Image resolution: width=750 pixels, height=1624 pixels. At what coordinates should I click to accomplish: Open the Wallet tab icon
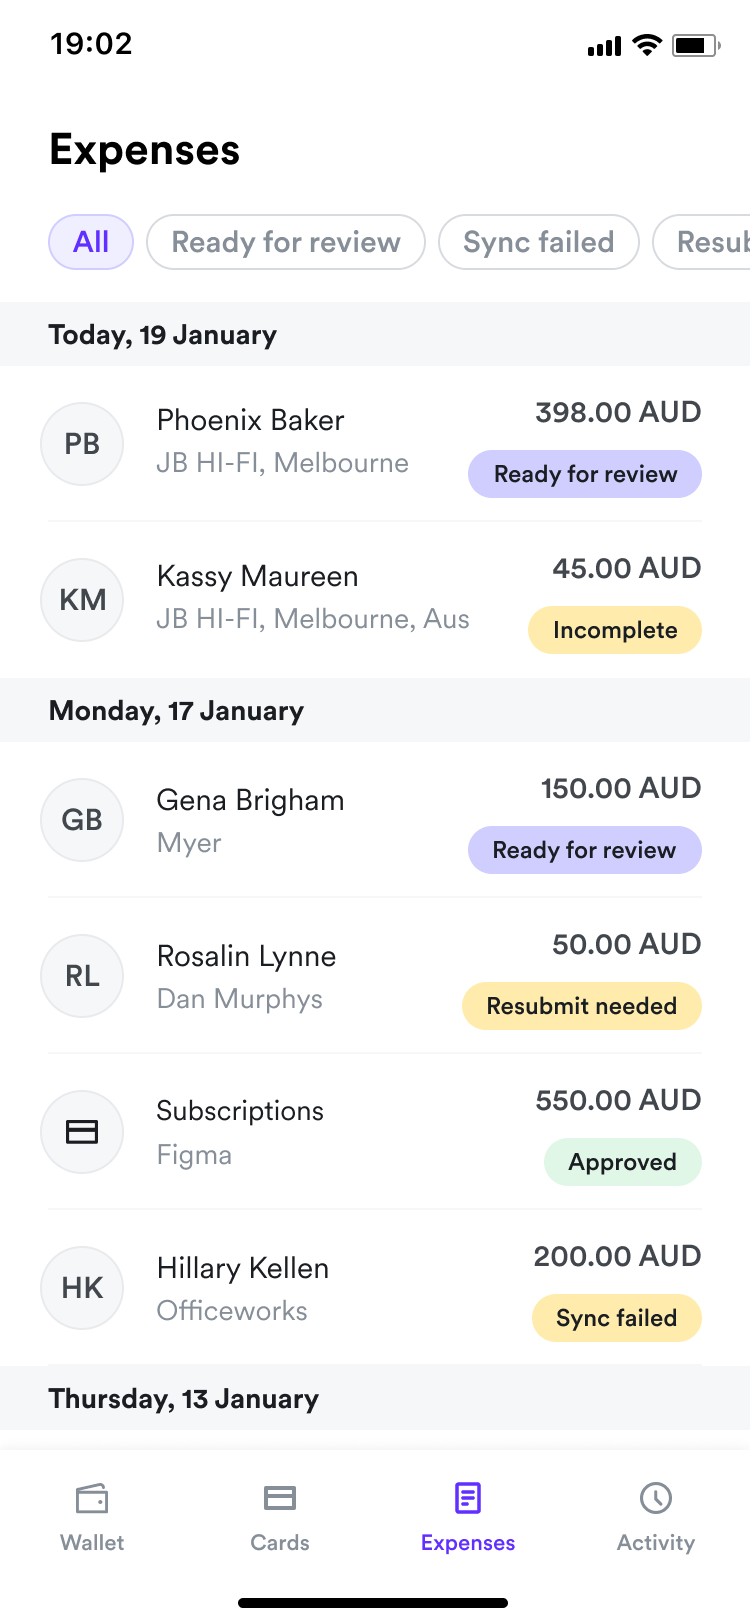pos(92,1498)
